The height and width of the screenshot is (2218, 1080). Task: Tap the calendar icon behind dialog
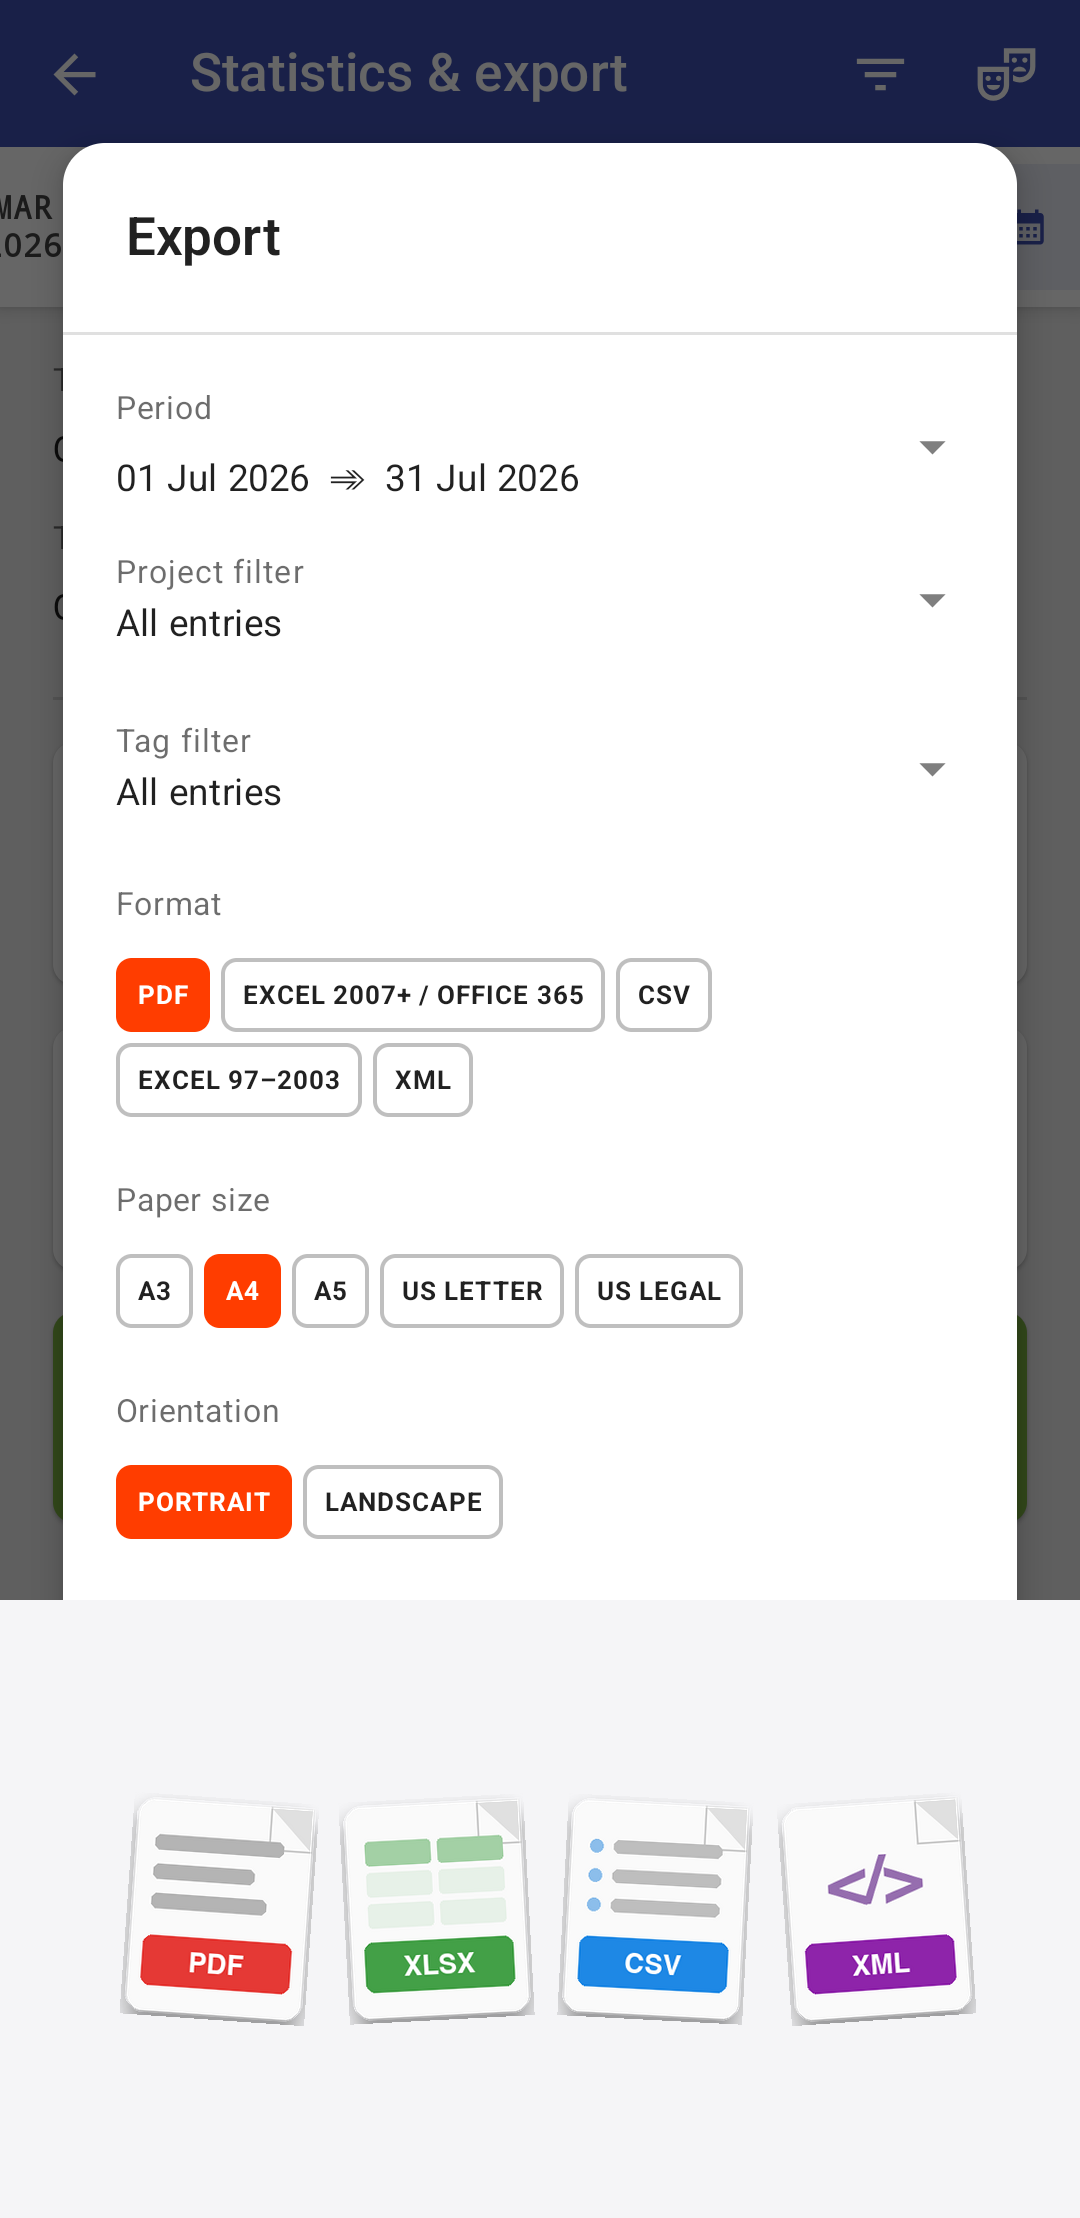(1030, 227)
